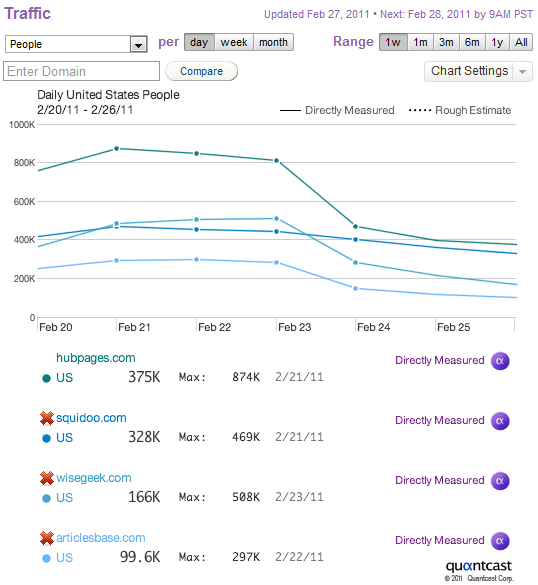Open the hubpages.com link
Viewport: 538px width, 585px height.
coord(96,358)
